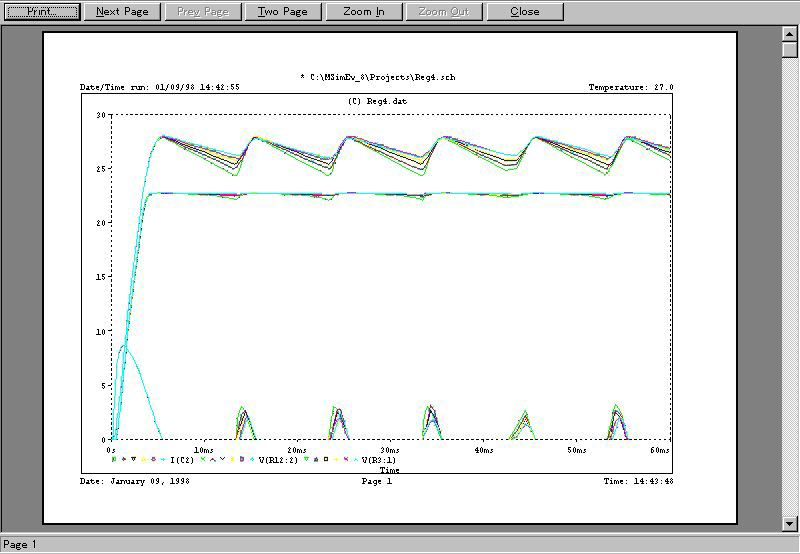Click the Page 1 status bar text
The image size is (800, 554).
coord(20,545)
